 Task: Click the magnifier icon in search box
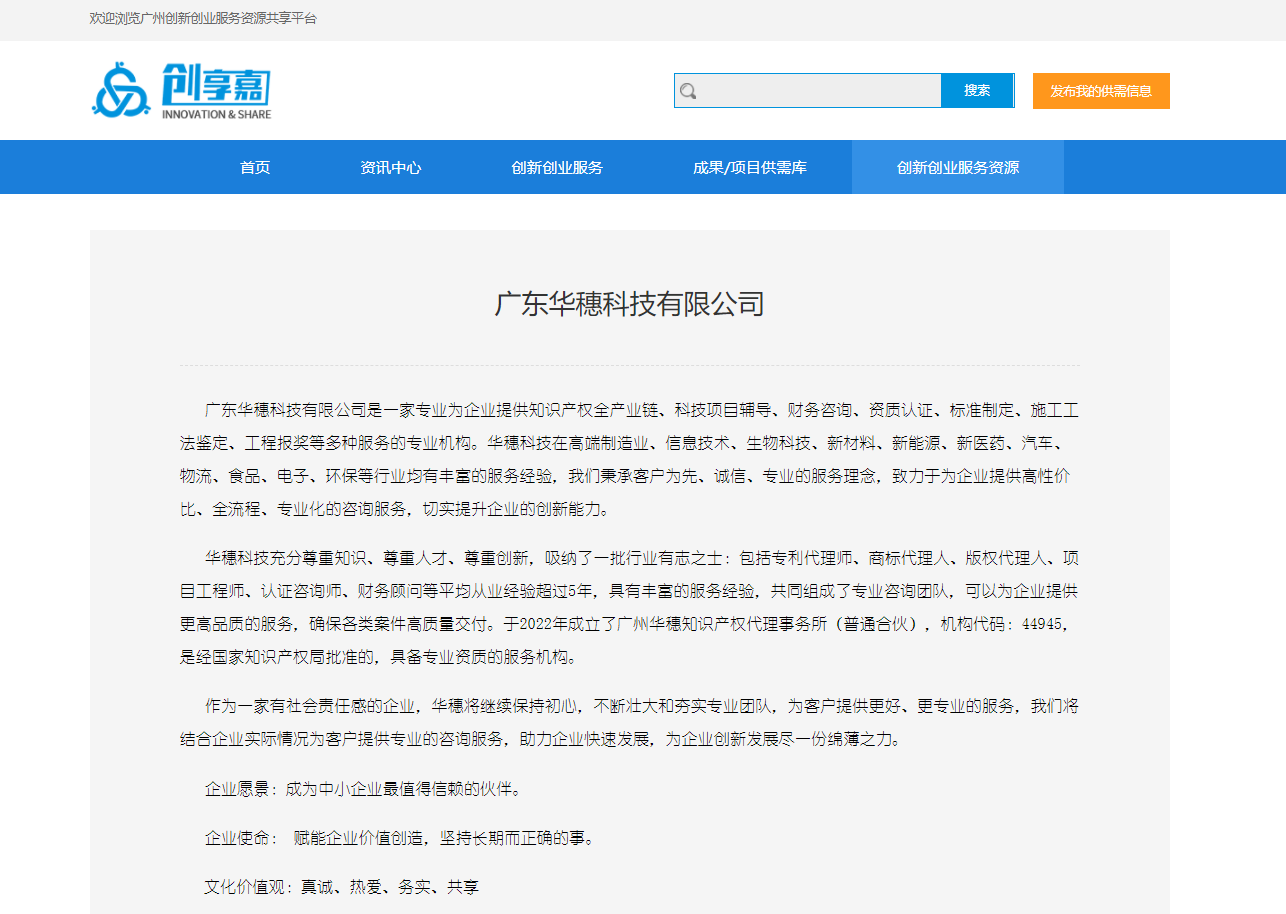[x=688, y=91]
